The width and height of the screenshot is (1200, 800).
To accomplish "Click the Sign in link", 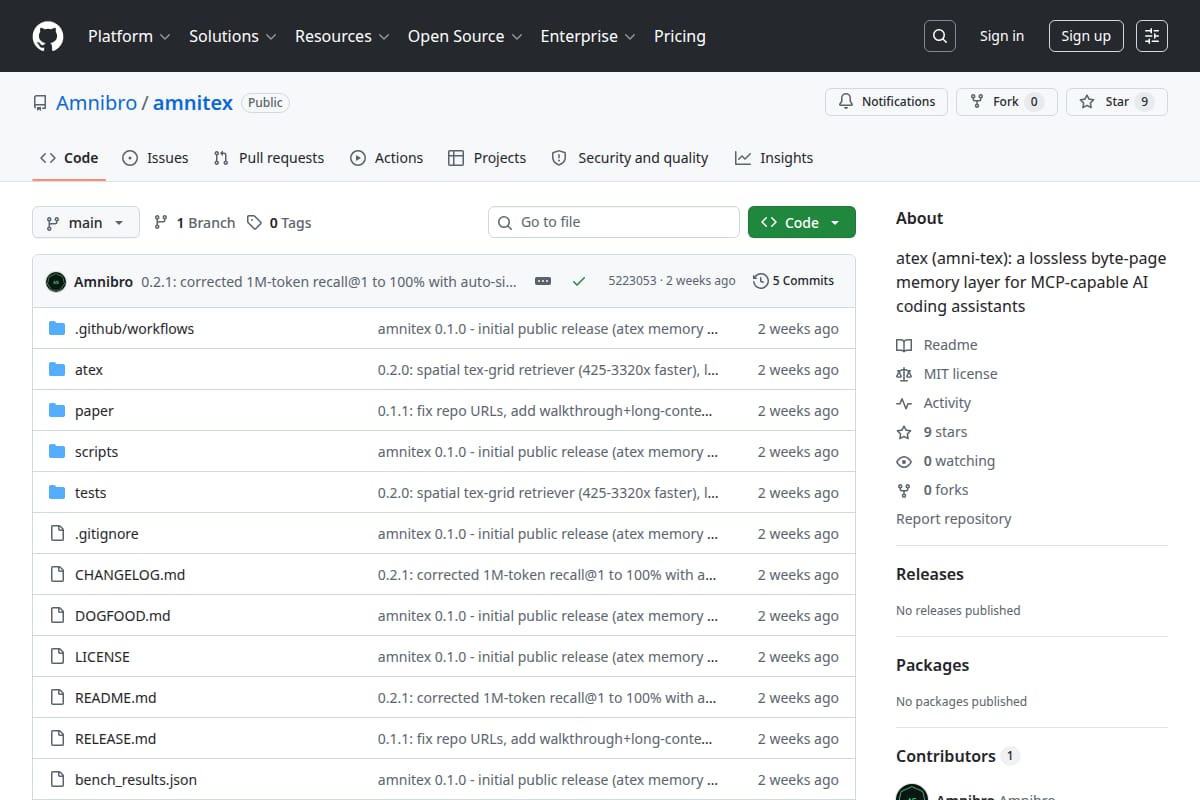I will click(1002, 36).
